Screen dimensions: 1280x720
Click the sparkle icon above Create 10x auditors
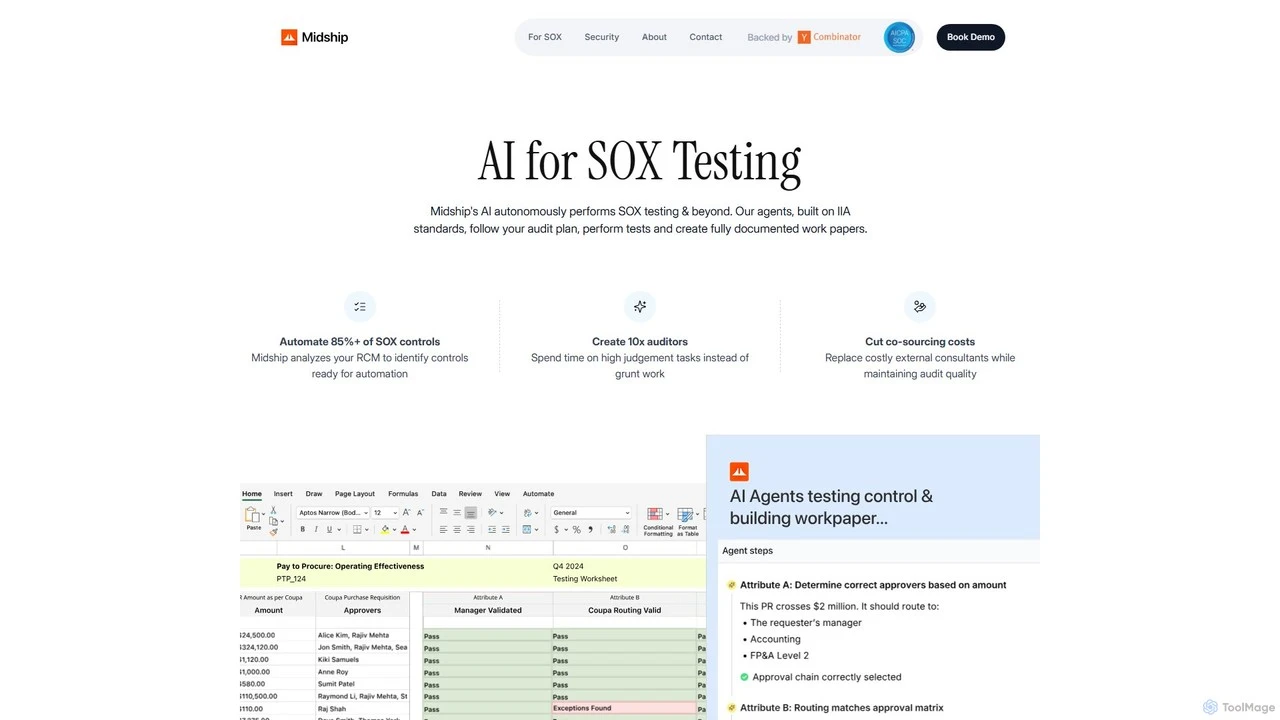pyautogui.click(x=640, y=307)
